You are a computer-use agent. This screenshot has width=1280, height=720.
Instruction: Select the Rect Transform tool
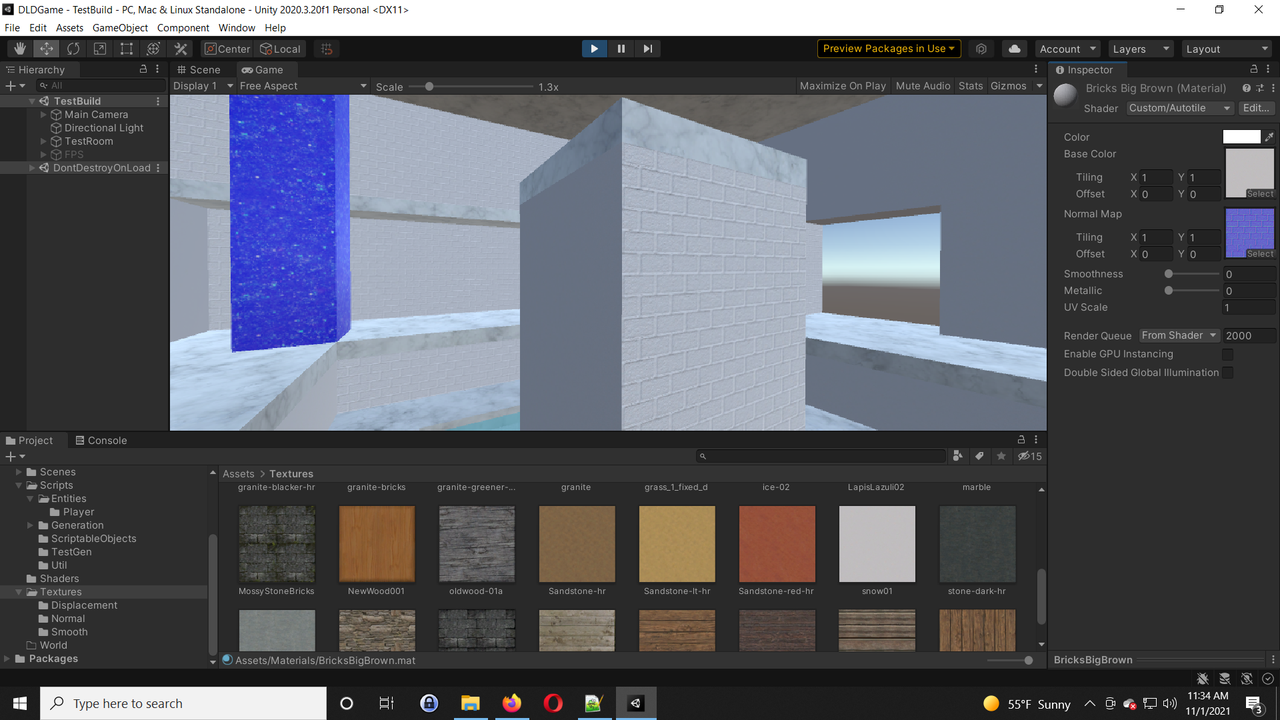[126, 48]
